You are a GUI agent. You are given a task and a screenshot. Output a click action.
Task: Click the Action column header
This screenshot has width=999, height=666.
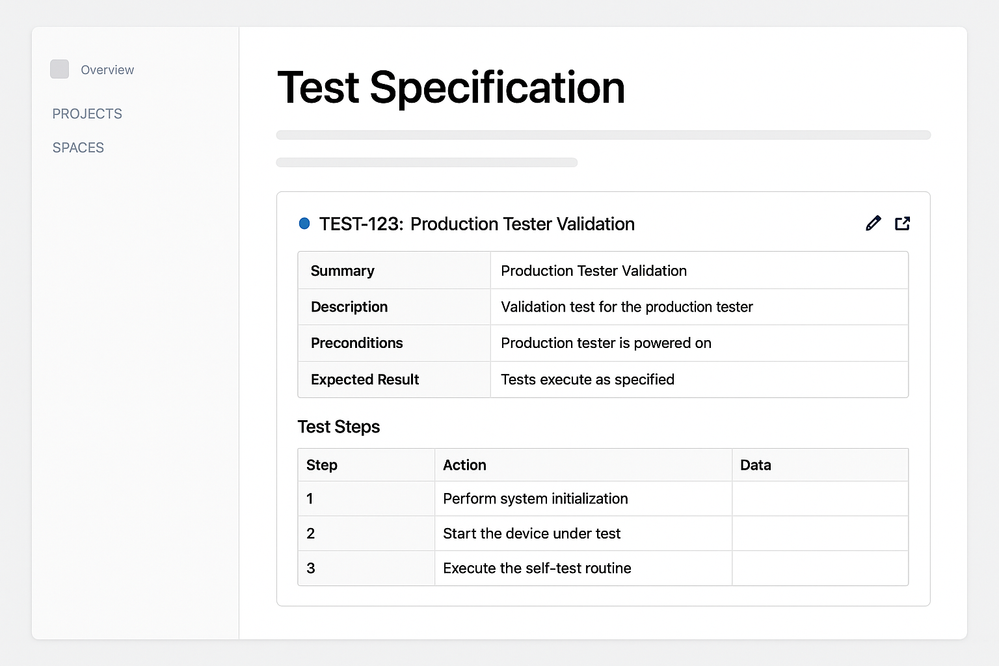[x=465, y=465]
